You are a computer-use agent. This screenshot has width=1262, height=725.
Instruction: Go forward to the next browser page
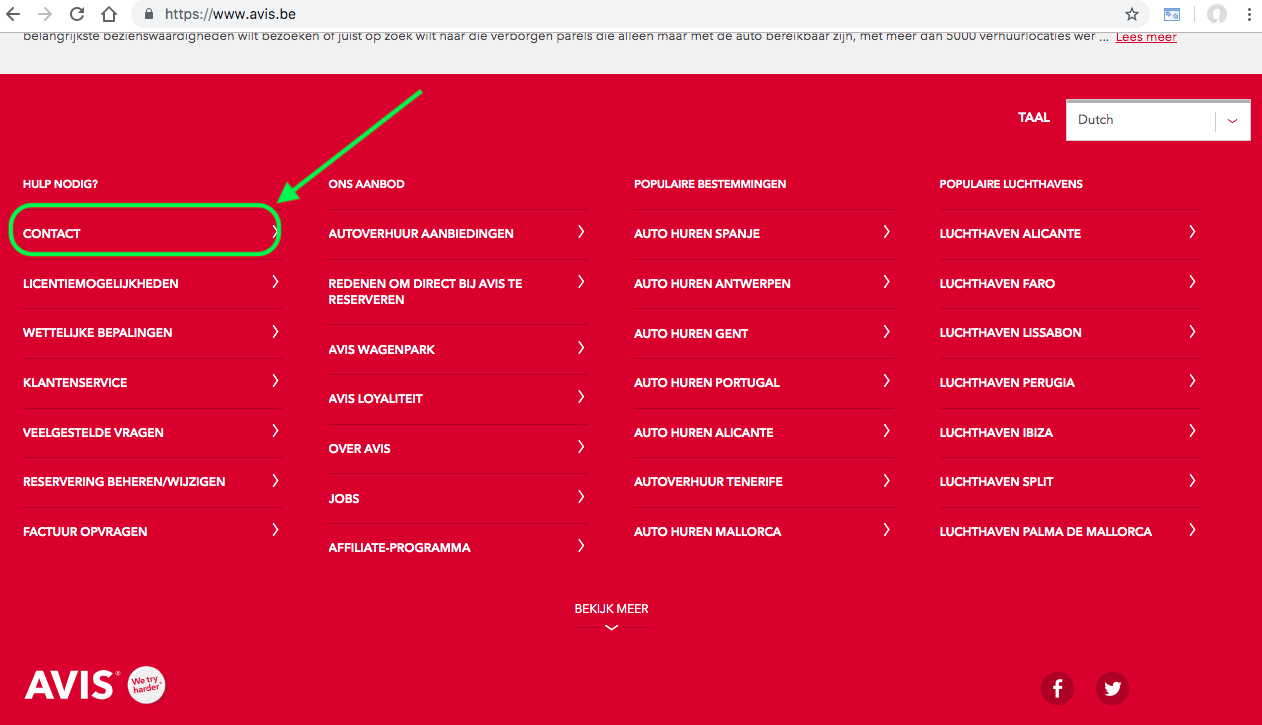point(44,15)
